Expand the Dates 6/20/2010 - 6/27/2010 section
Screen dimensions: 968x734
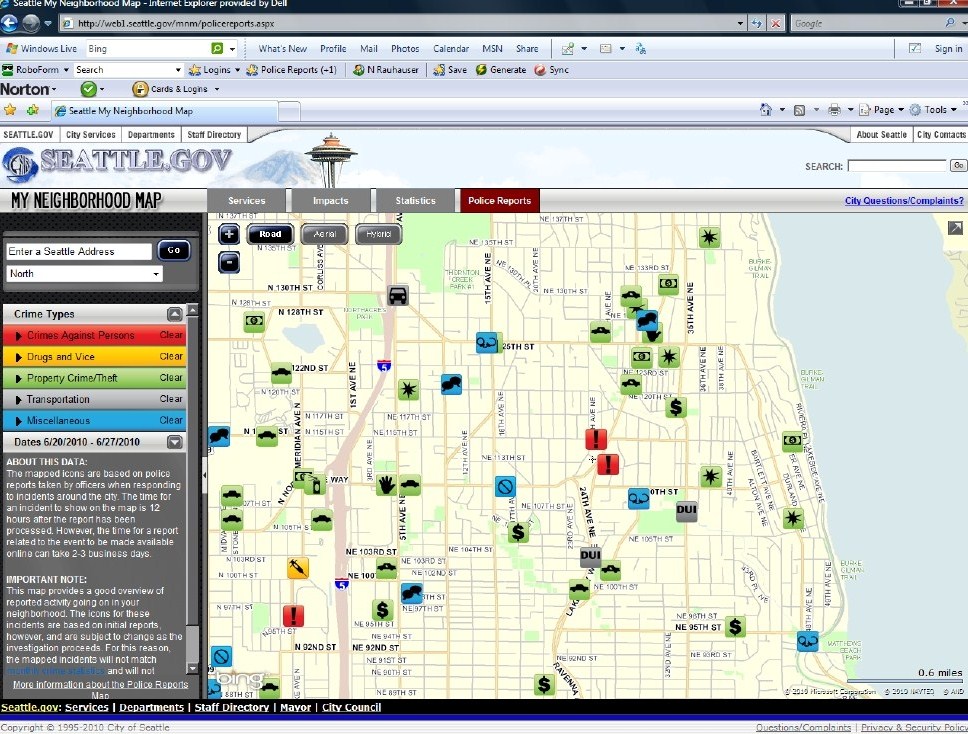click(x=175, y=442)
